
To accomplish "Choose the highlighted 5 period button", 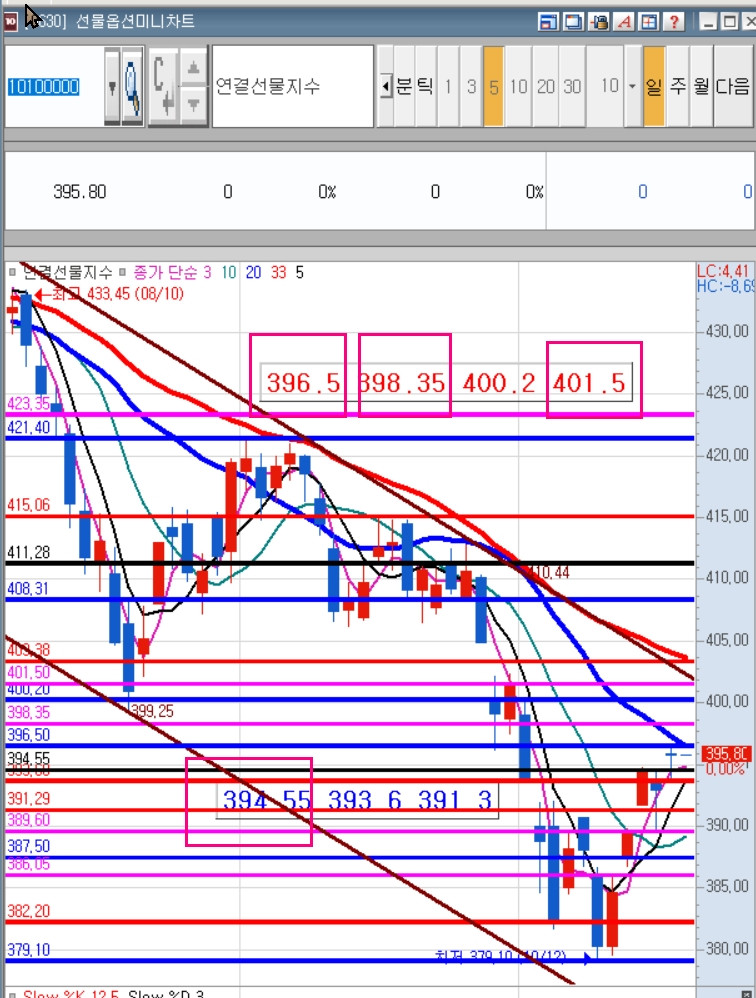I will 494,86.
